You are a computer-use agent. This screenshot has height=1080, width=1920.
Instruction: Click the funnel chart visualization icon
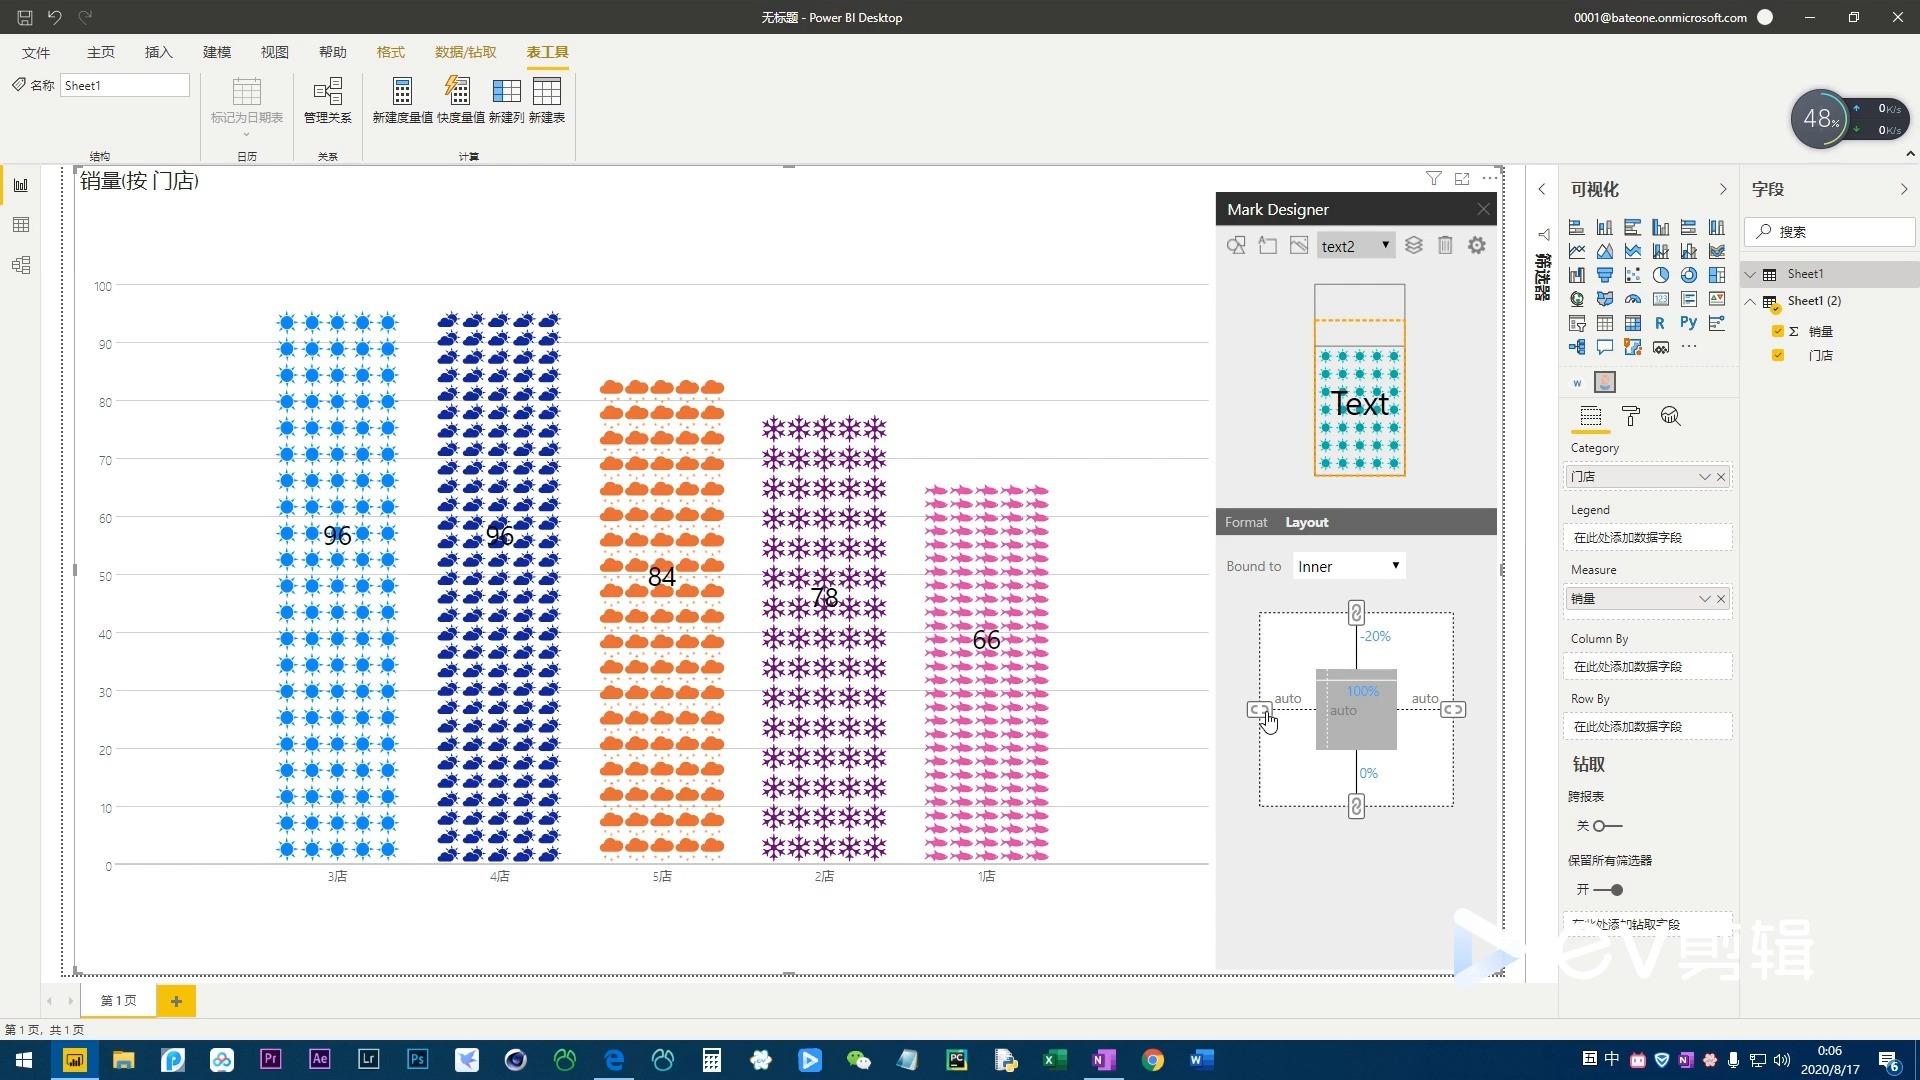click(1604, 275)
